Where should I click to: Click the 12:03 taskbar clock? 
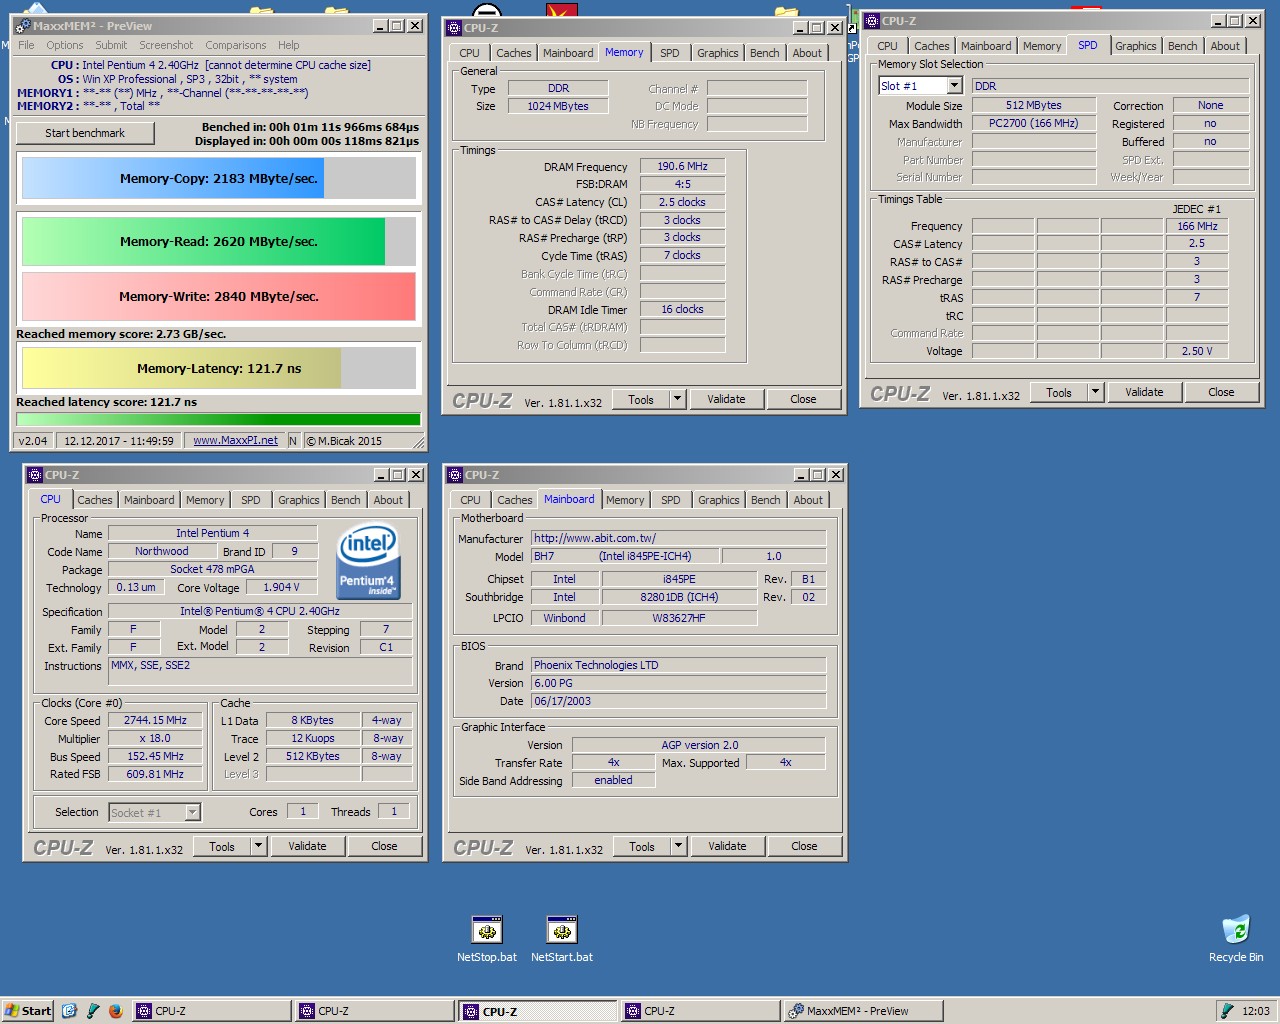[1256, 1011]
